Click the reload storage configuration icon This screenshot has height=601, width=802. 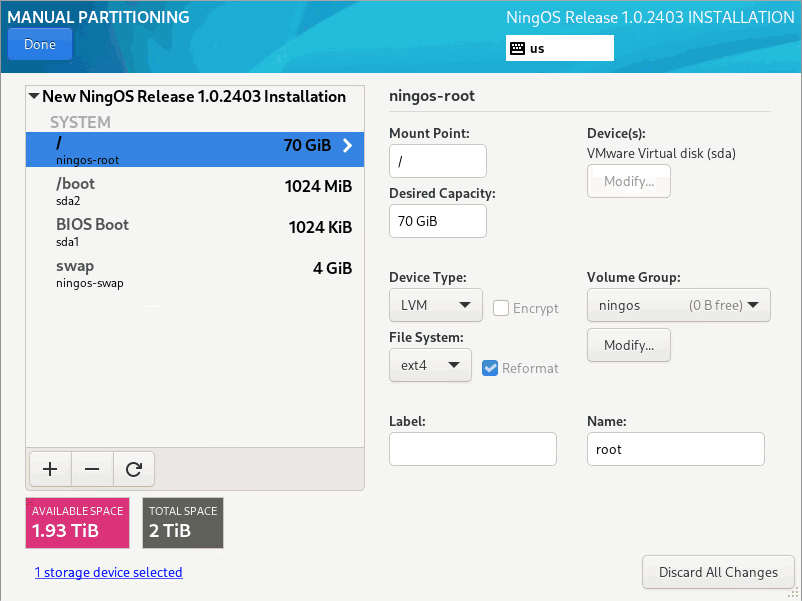click(x=133, y=469)
